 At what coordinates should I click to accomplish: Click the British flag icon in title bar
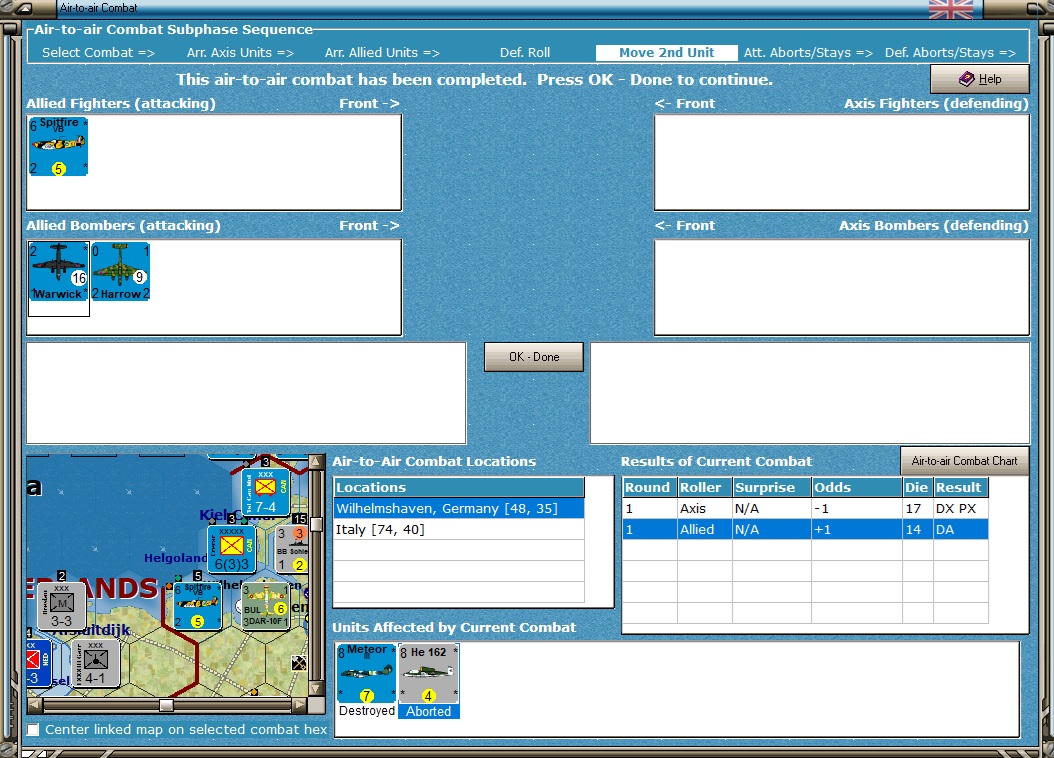[x=950, y=9]
